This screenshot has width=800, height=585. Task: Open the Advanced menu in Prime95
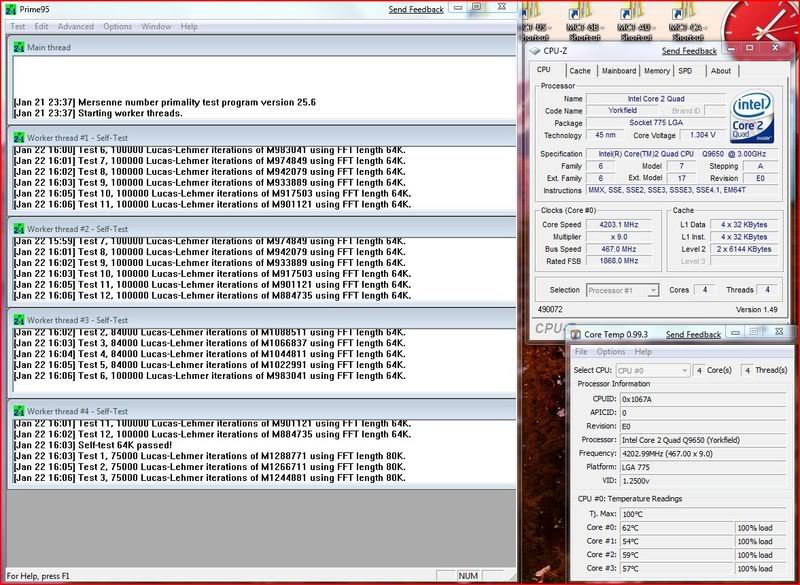pos(76,26)
